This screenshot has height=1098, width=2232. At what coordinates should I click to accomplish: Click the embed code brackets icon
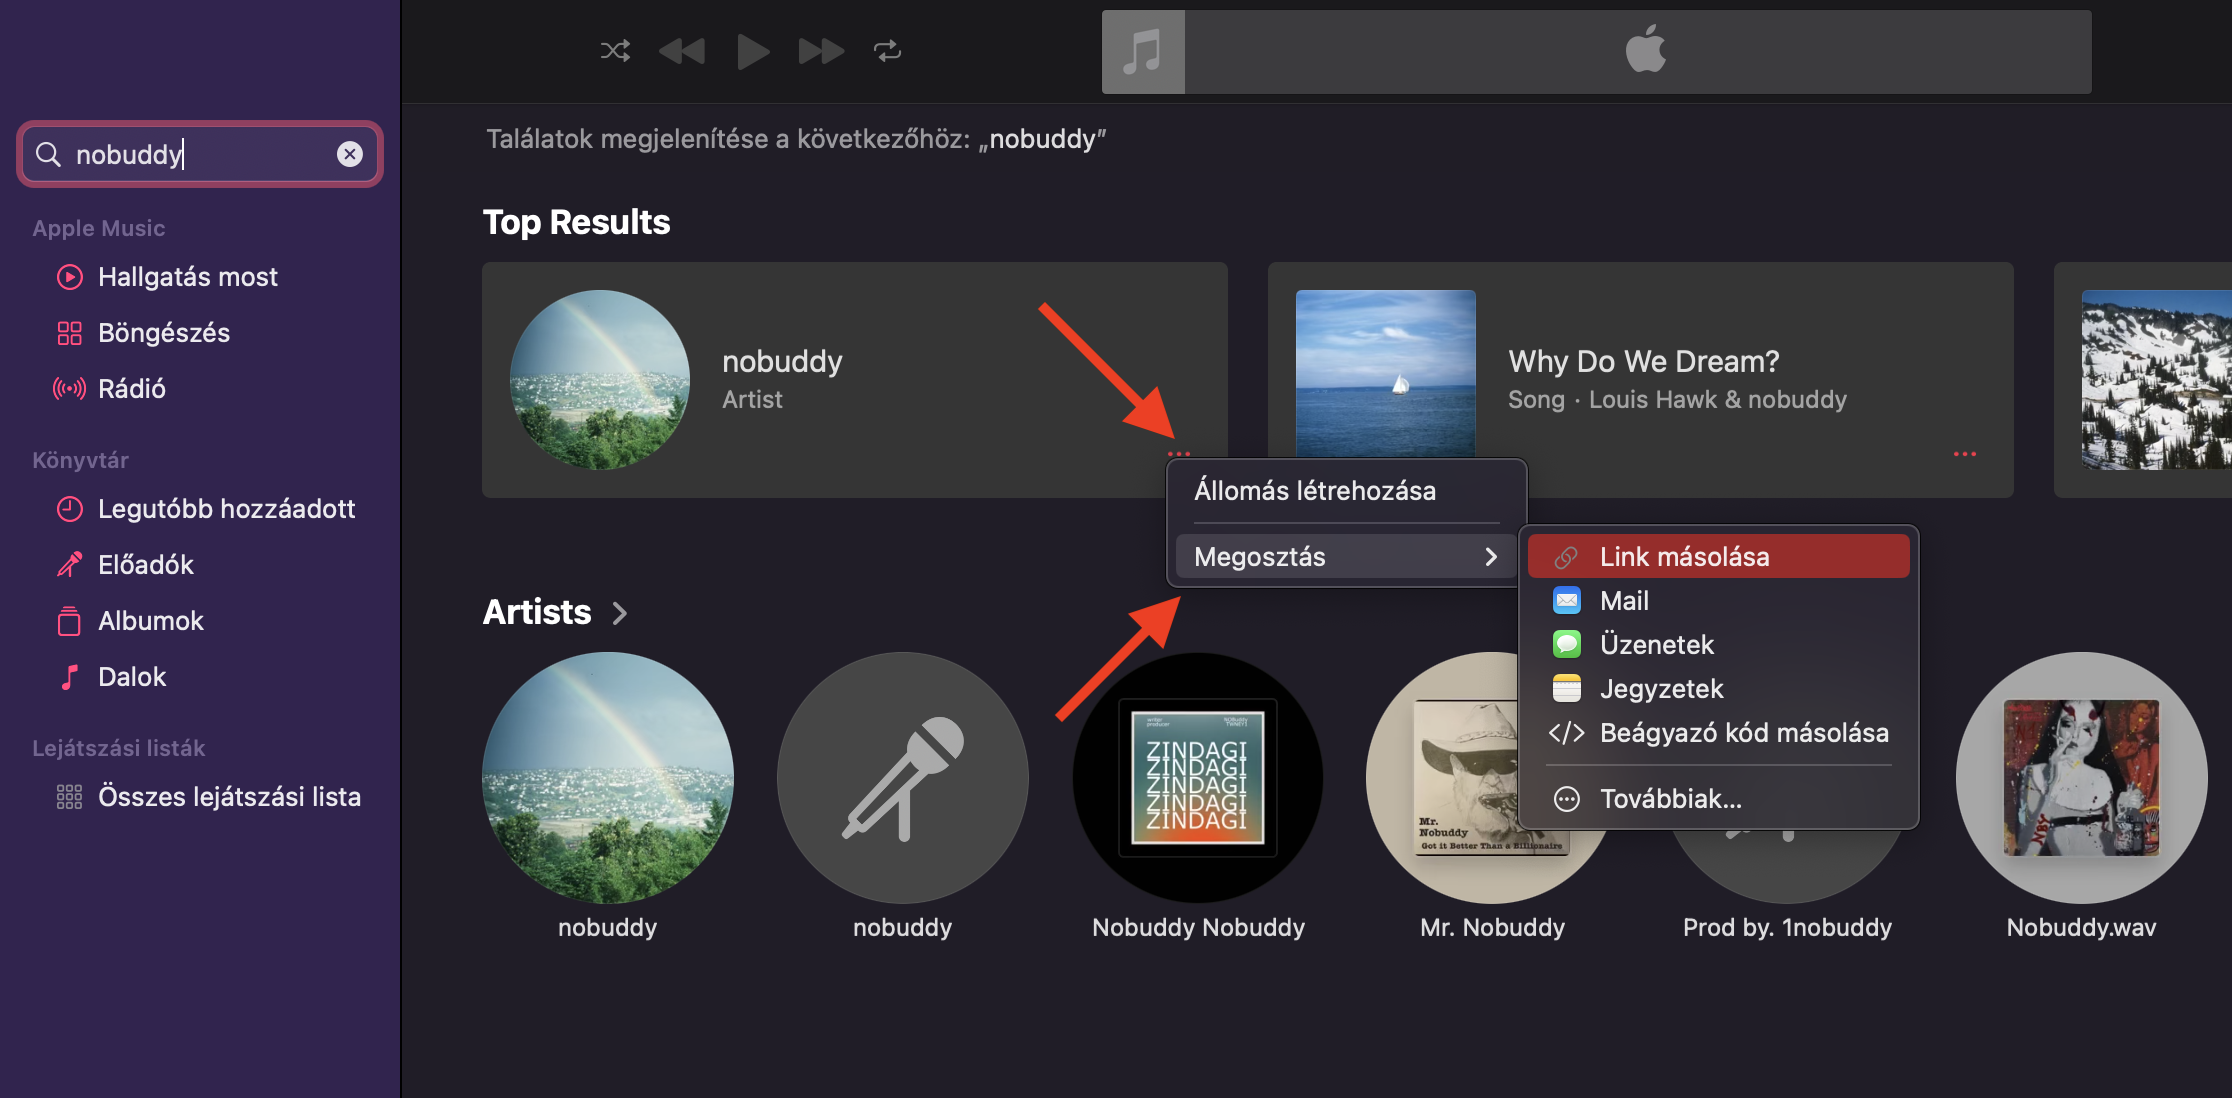(1566, 733)
